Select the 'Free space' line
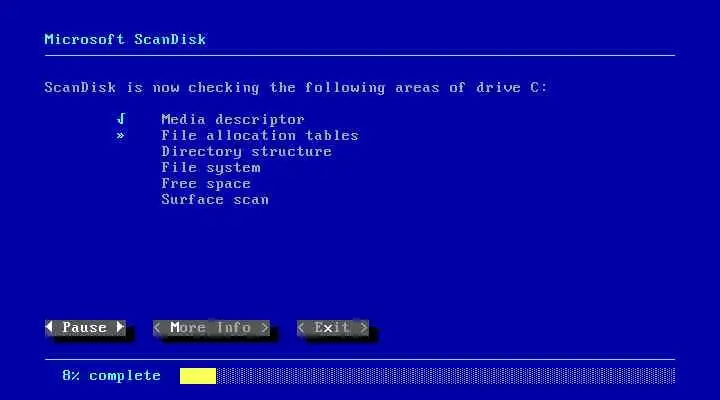Screen dimensions: 720x400 206,184
